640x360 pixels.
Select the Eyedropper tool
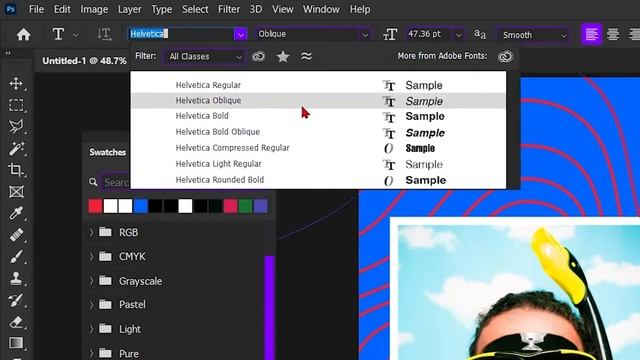[16, 213]
